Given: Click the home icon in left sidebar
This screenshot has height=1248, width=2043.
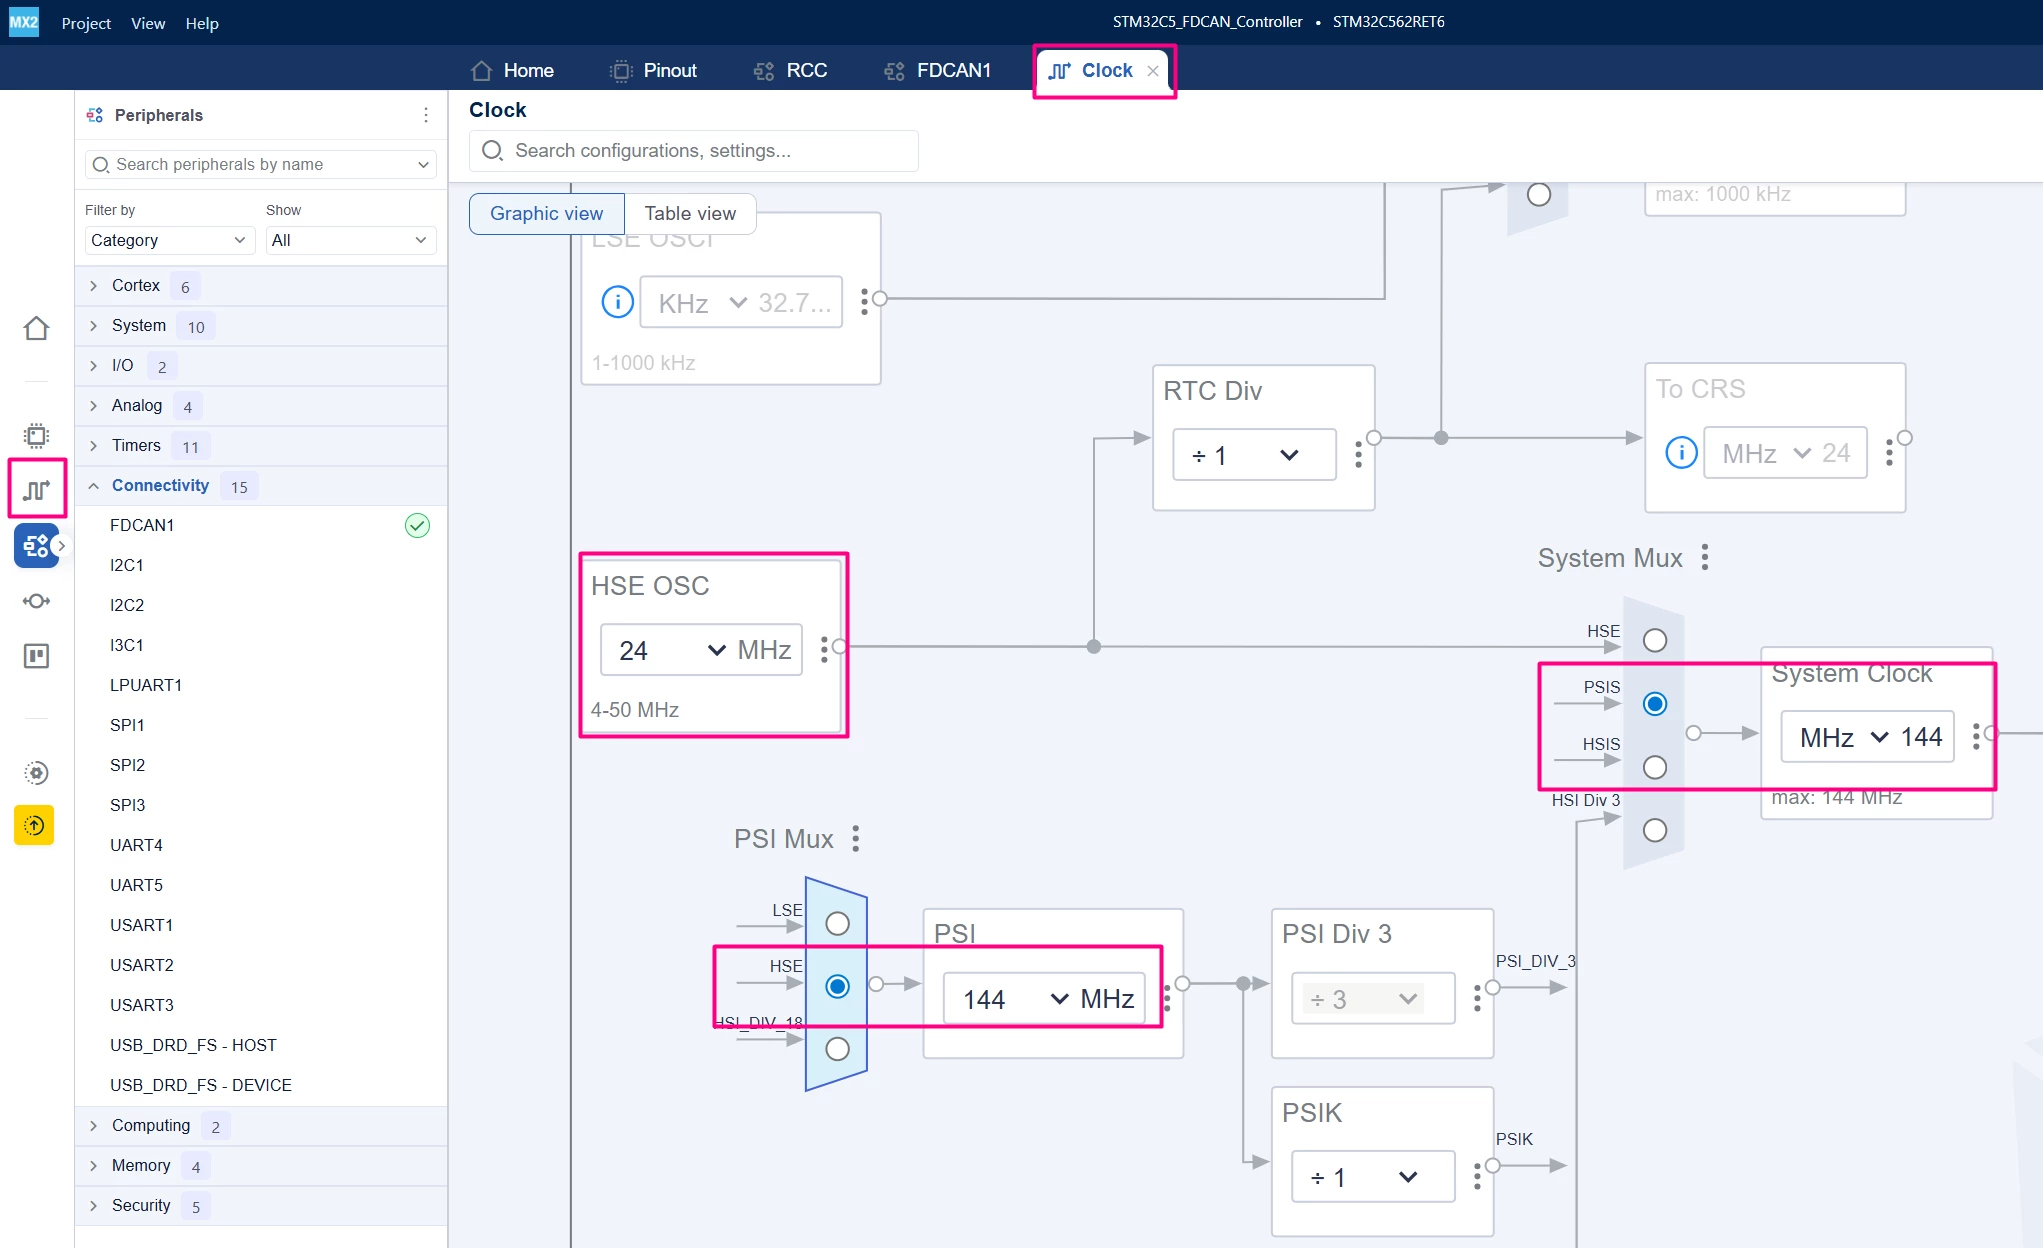Looking at the screenshot, I should tap(37, 328).
